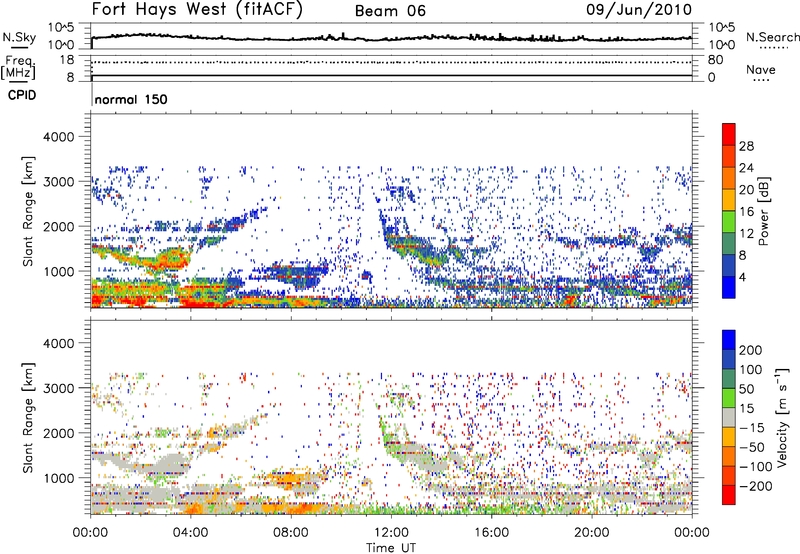
Task: Click the "16" label on the power colorbar
Action: (746, 212)
